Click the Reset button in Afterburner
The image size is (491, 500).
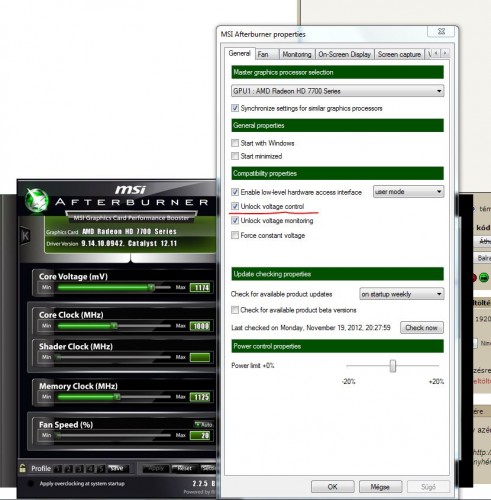185,468
